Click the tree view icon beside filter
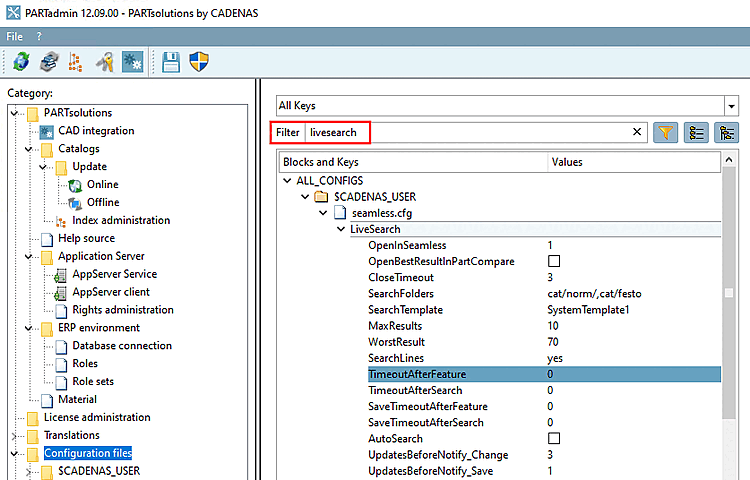This screenshot has height=480, width=750. 725,132
